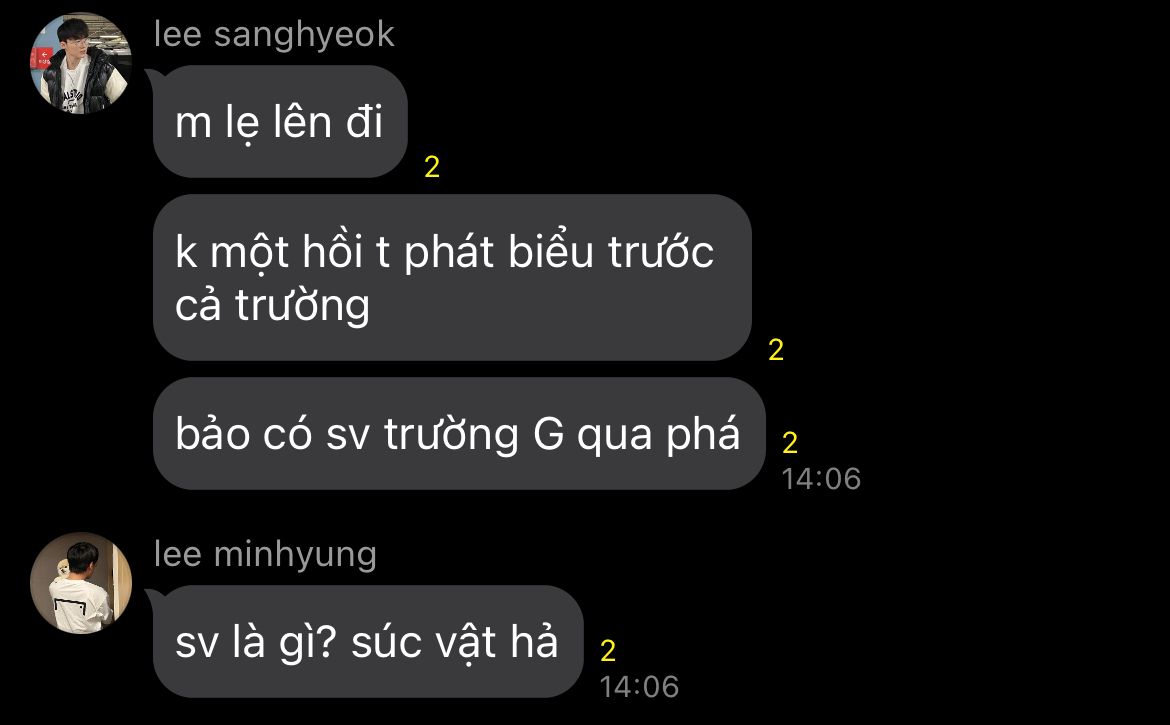The height and width of the screenshot is (725, 1170).
Task: Click the 14:06 timestamp beside 'súc vật hả' message
Action: coord(639,687)
